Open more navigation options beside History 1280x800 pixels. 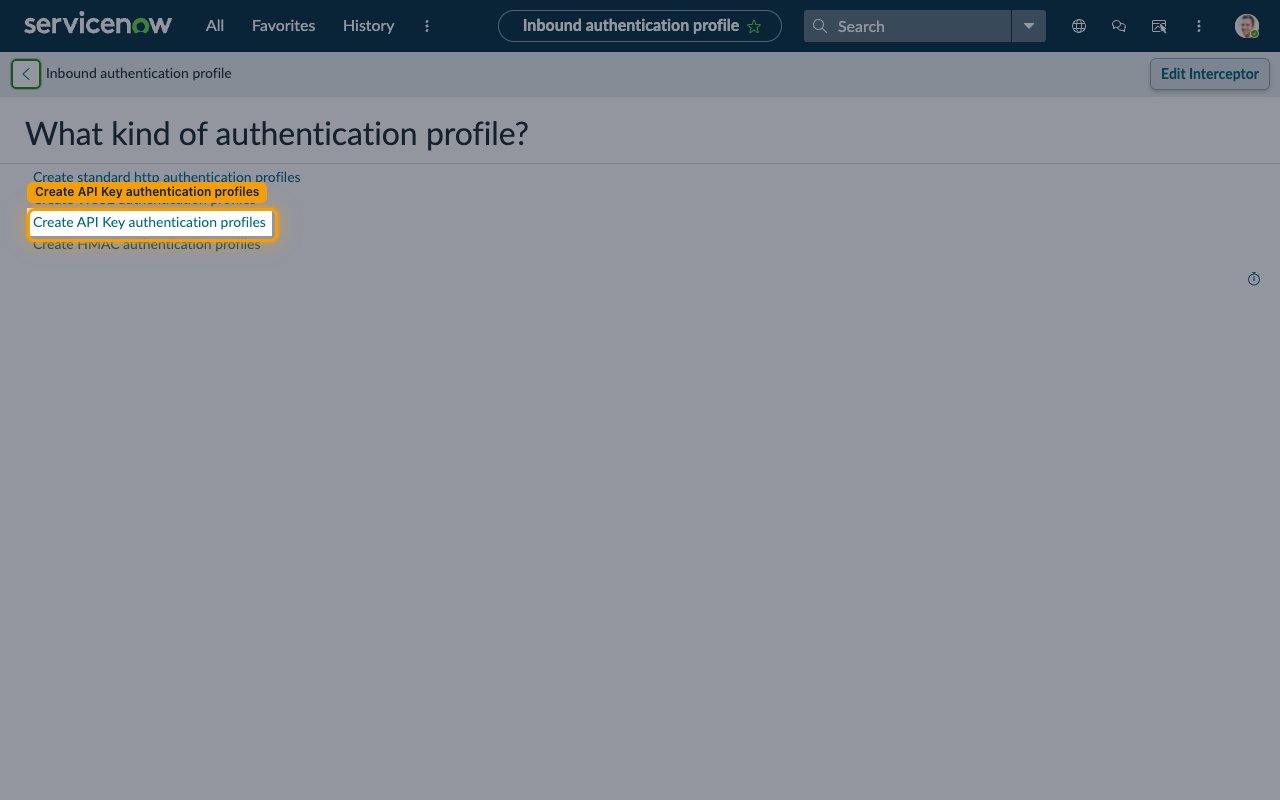427,26
